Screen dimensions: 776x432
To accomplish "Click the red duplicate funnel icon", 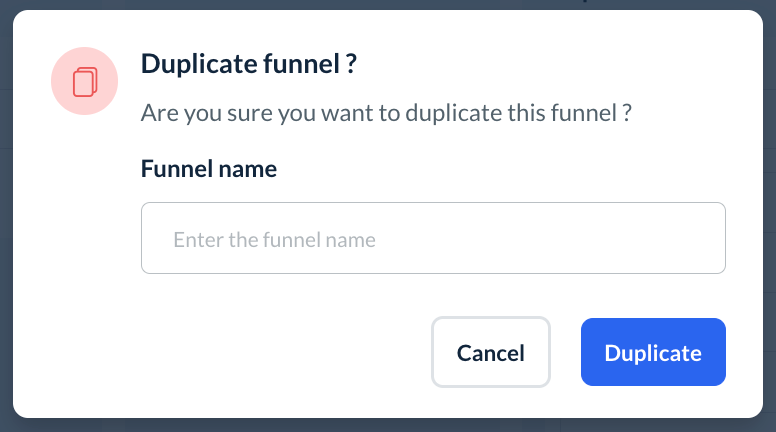I will tap(85, 80).
